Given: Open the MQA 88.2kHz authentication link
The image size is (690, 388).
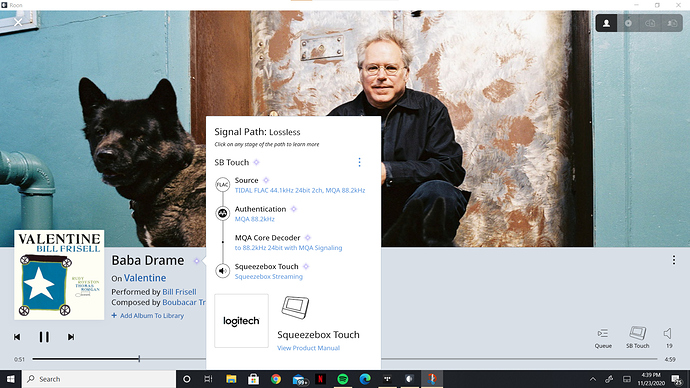Looking at the screenshot, I should click(x=254, y=219).
